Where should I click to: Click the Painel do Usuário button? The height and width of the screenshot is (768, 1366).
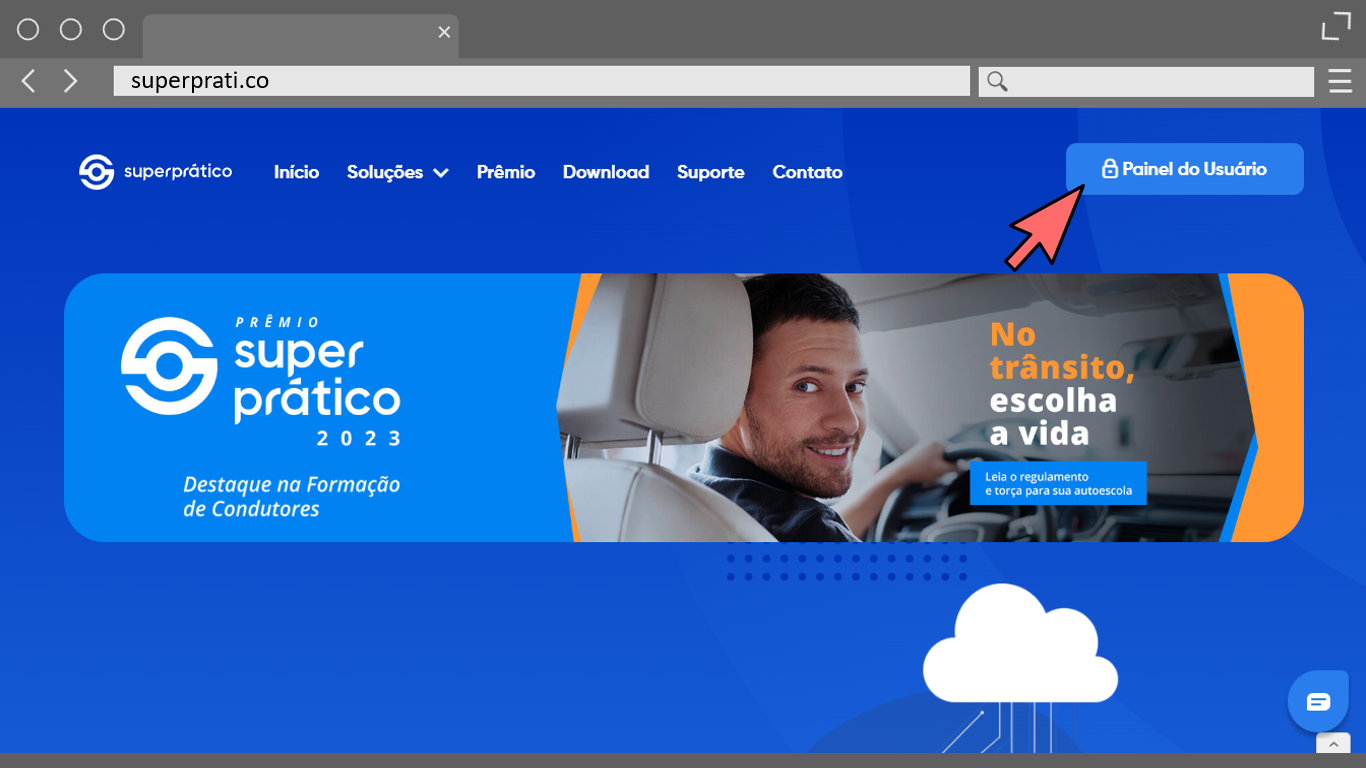tap(1184, 169)
